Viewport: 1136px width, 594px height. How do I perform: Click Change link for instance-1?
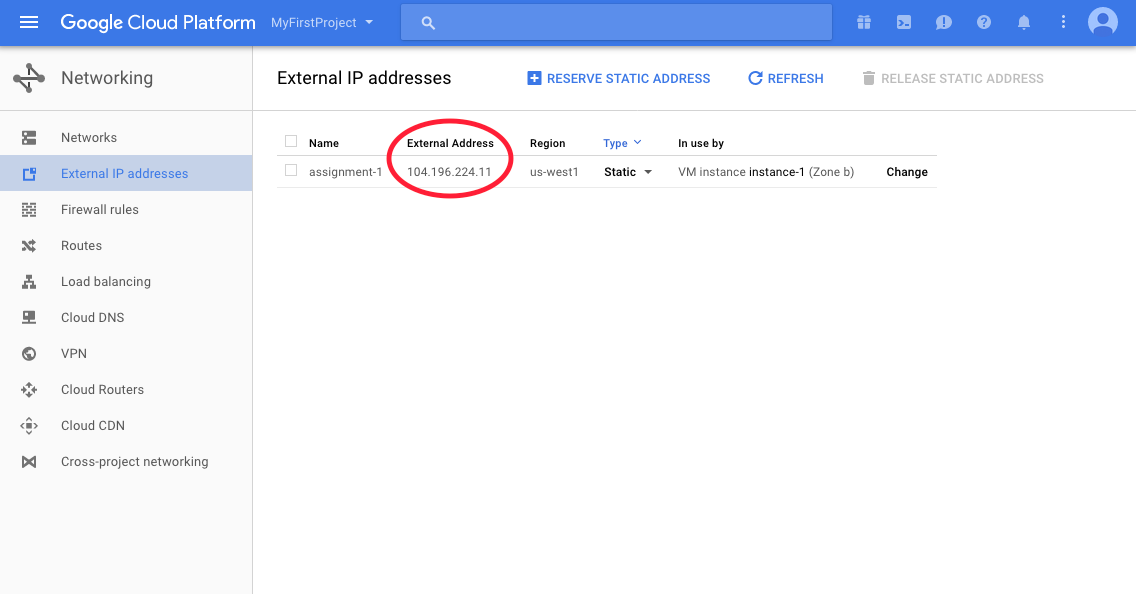point(906,172)
